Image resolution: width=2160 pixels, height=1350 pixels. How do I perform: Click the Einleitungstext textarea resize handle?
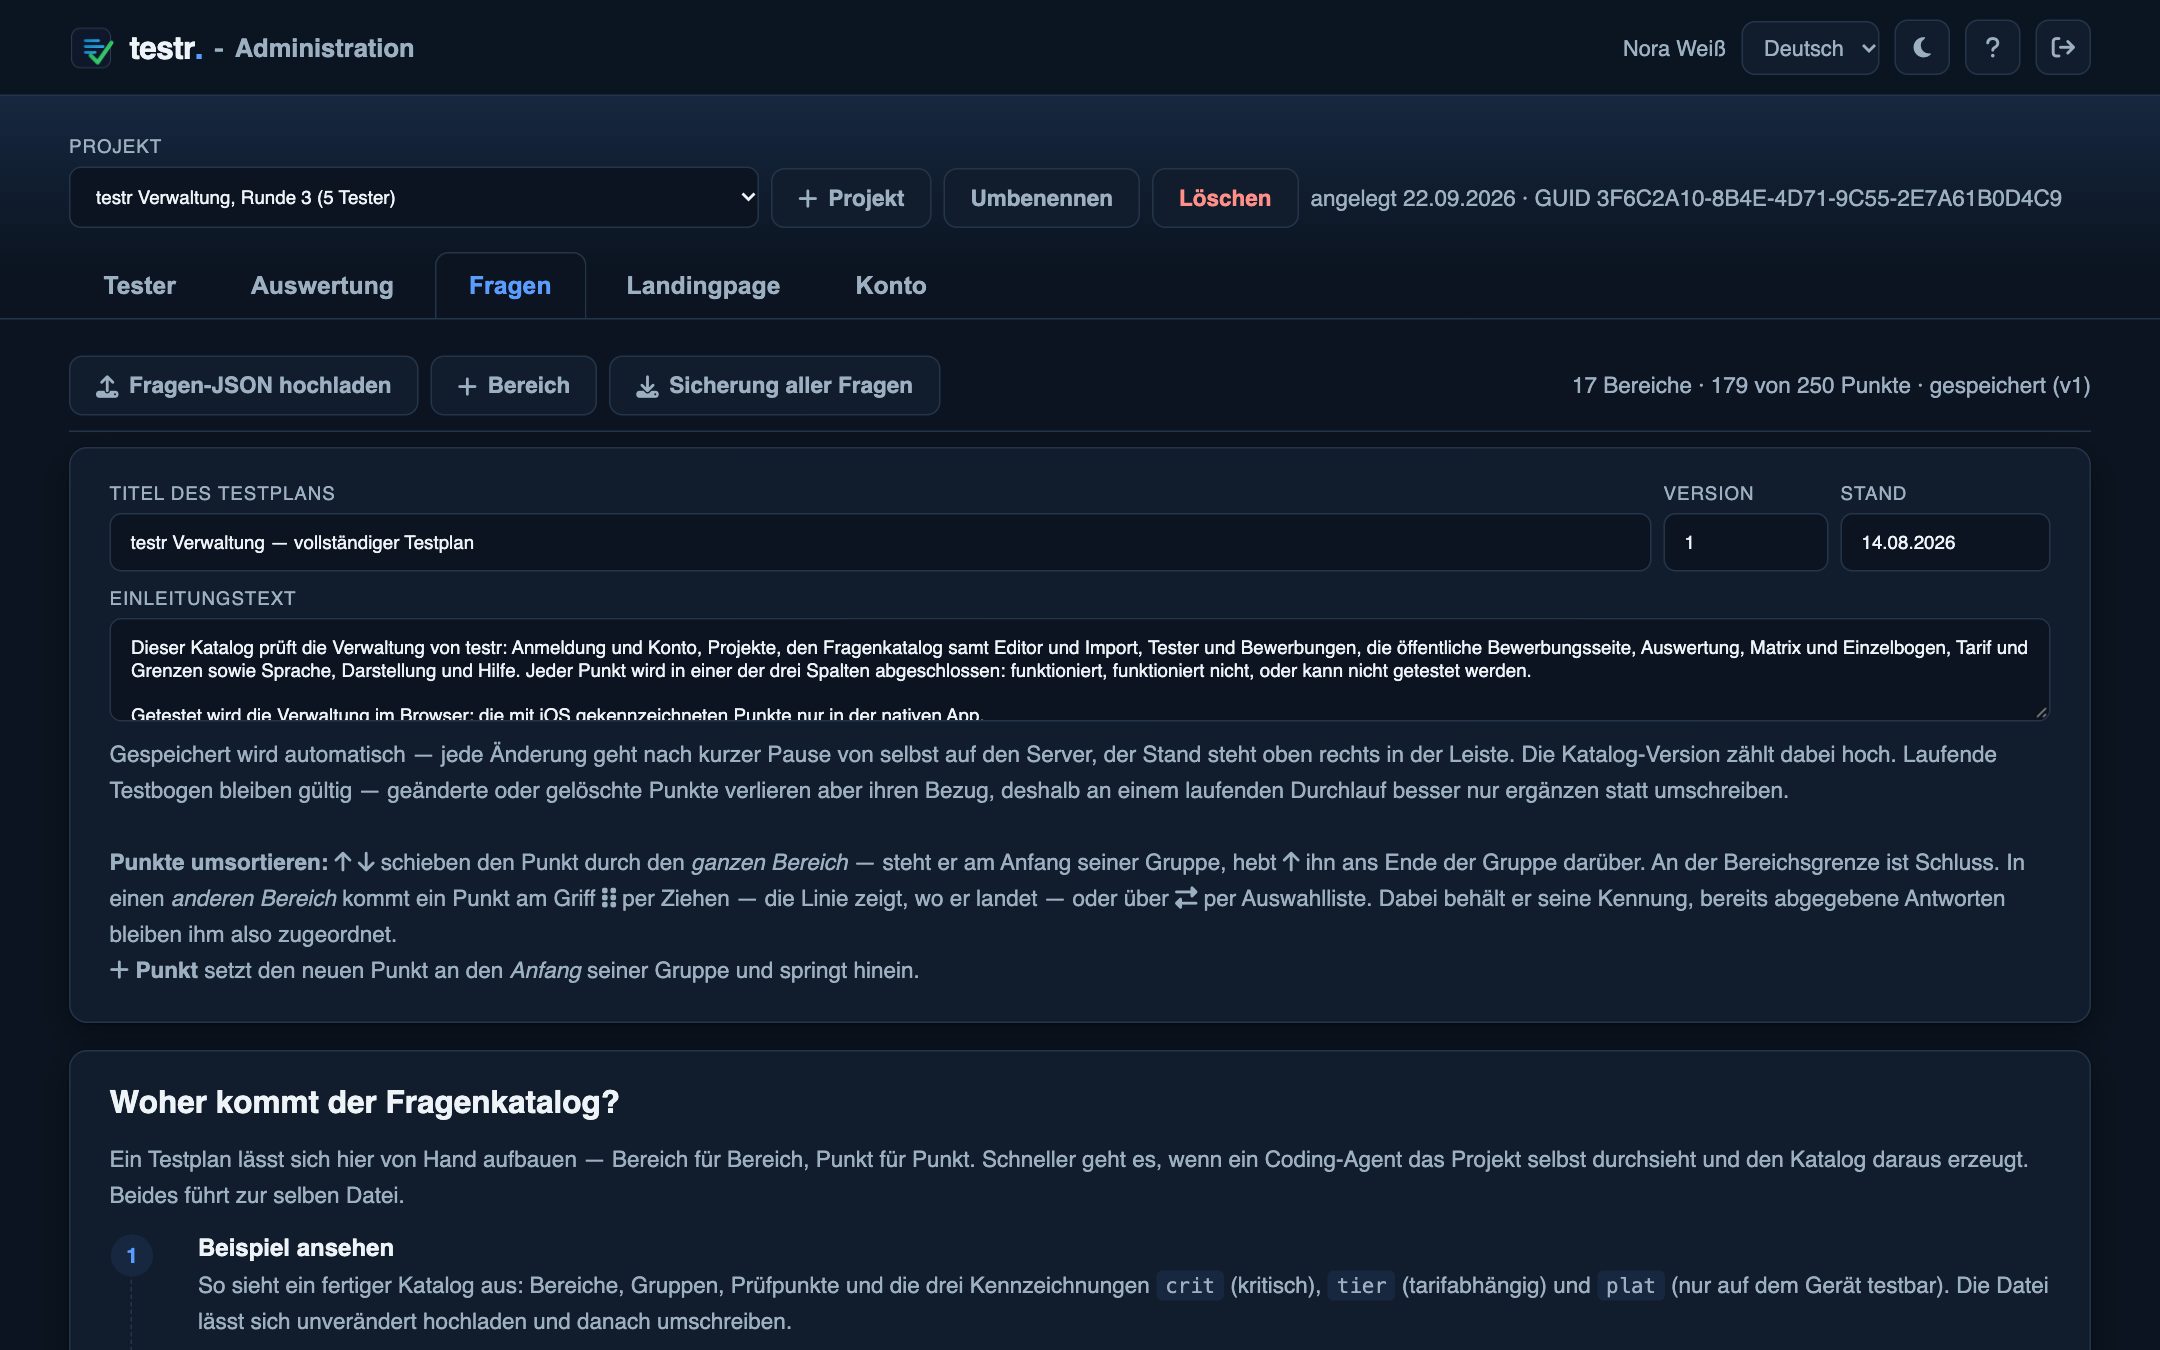point(2041,712)
